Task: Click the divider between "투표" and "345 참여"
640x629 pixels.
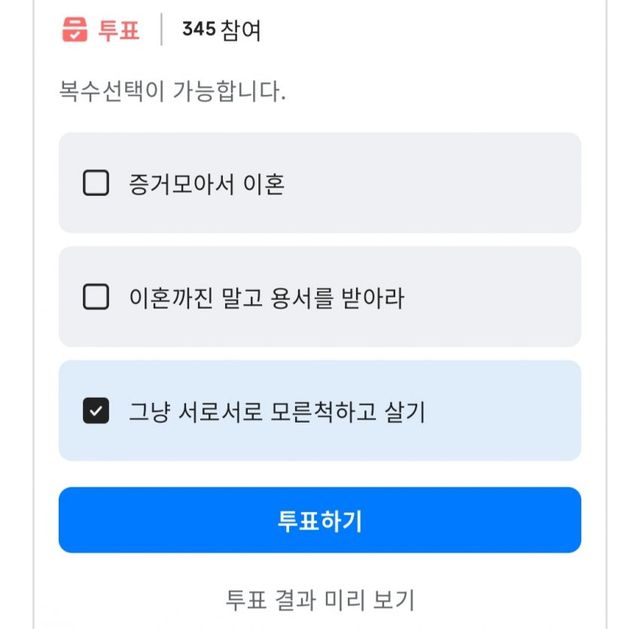Action: tap(161, 30)
